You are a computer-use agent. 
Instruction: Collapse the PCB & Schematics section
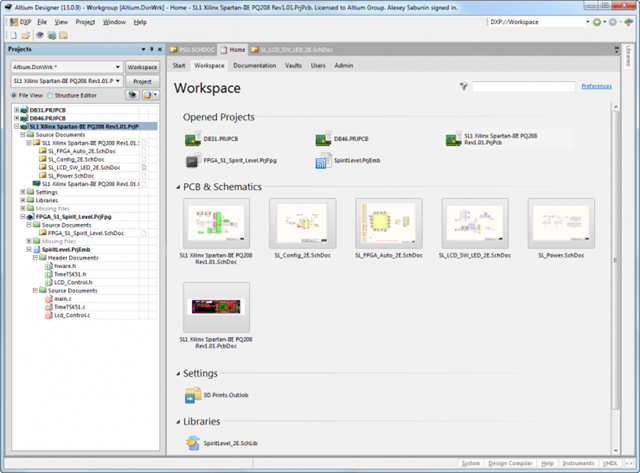pos(178,187)
